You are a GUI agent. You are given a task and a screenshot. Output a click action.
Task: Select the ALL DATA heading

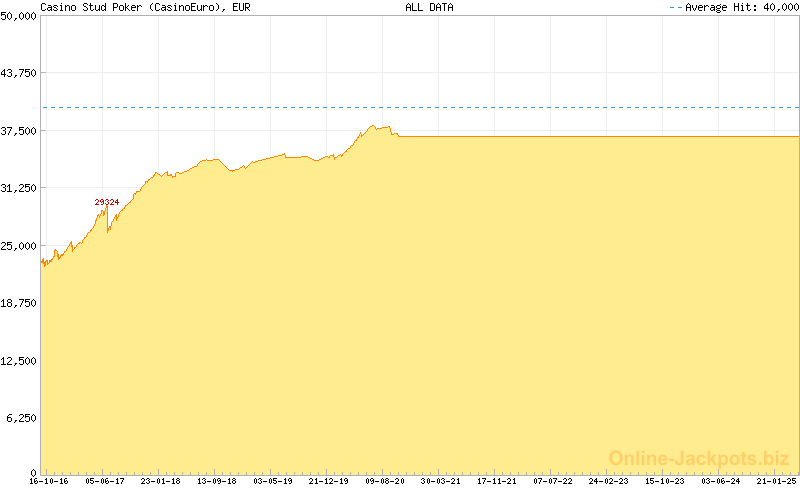tap(429, 7)
